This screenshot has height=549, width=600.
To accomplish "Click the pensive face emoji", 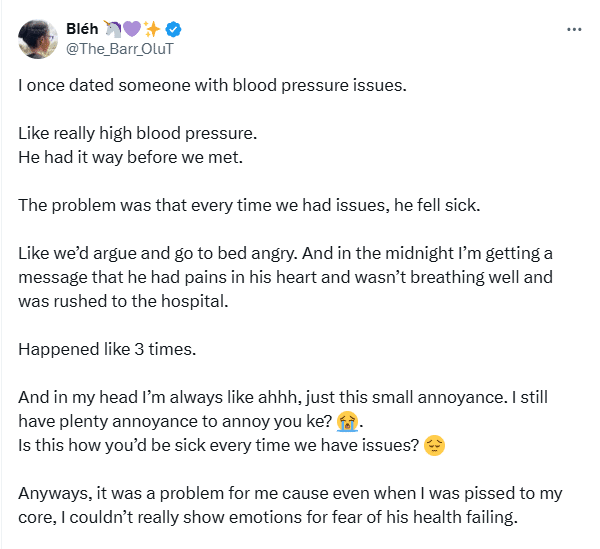I will (434, 445).
